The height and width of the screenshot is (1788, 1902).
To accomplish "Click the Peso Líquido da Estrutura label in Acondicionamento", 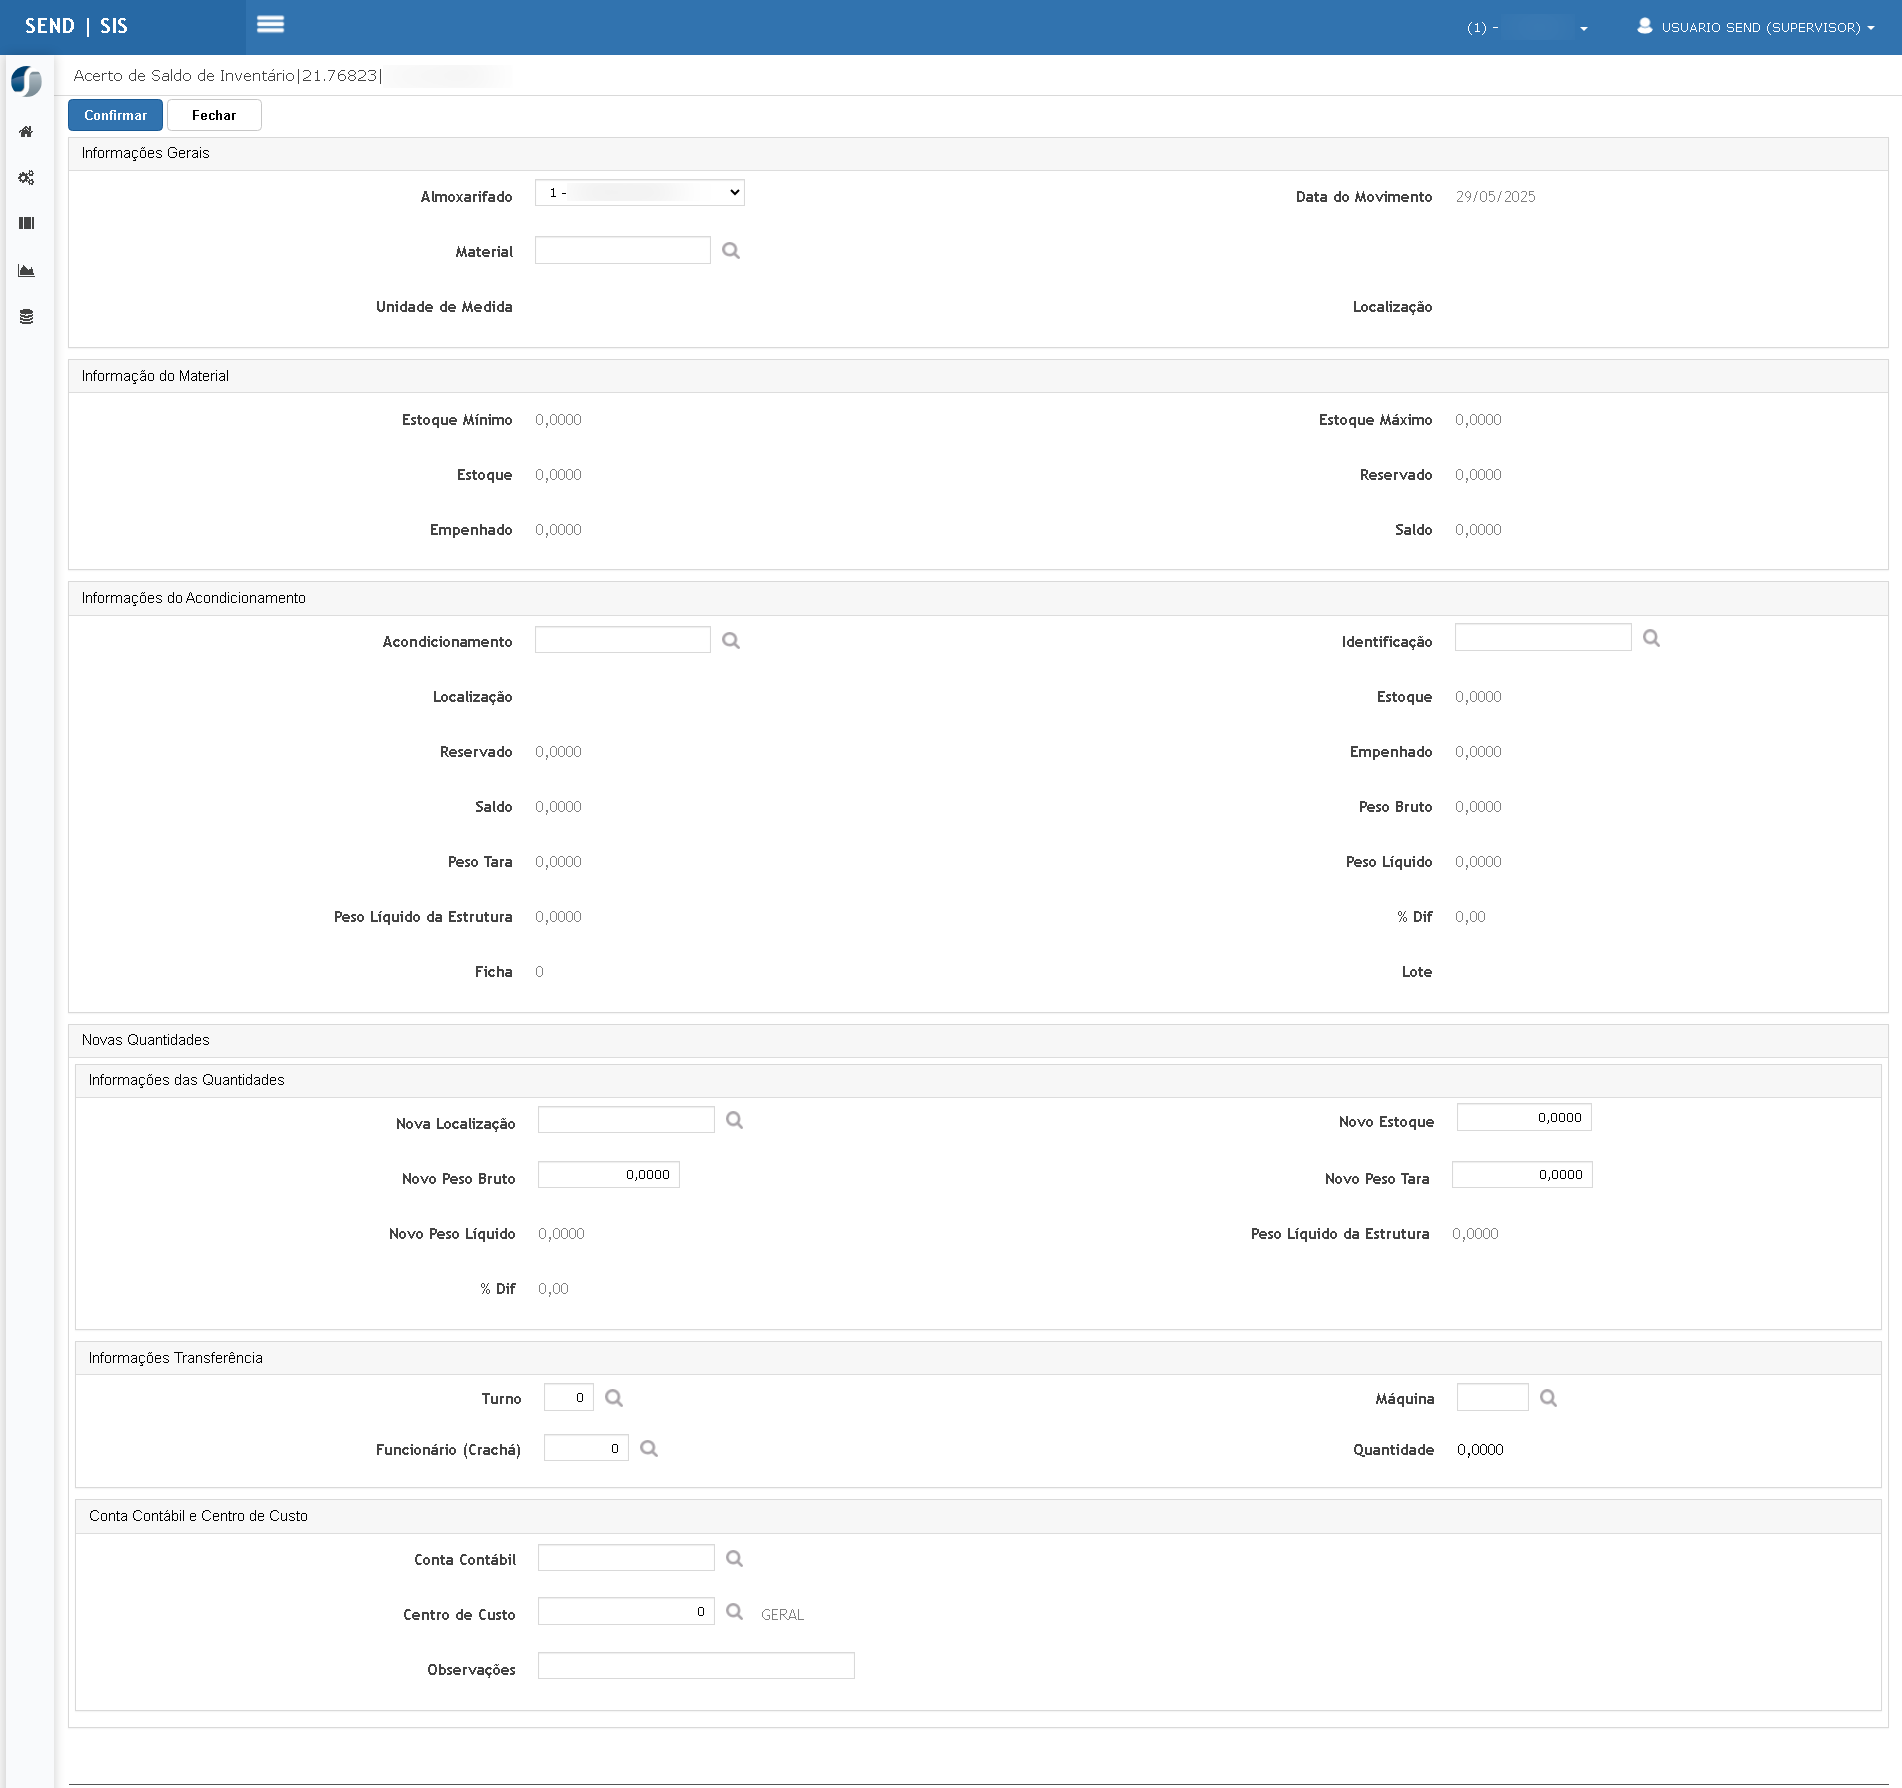I will (423, 917).
